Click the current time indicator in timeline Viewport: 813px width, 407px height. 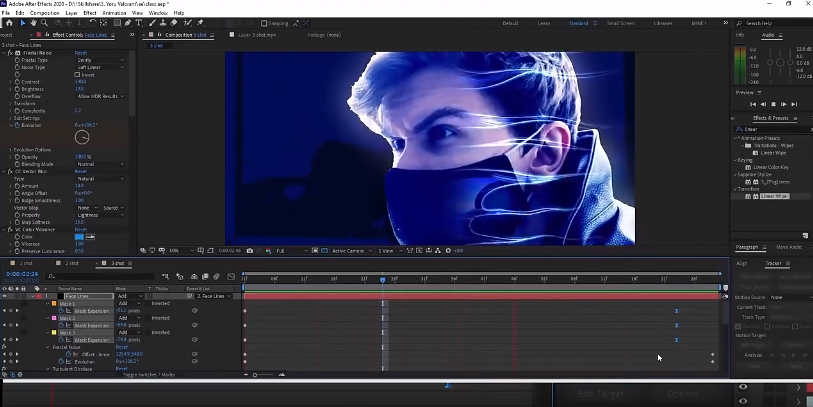(382, 280)
